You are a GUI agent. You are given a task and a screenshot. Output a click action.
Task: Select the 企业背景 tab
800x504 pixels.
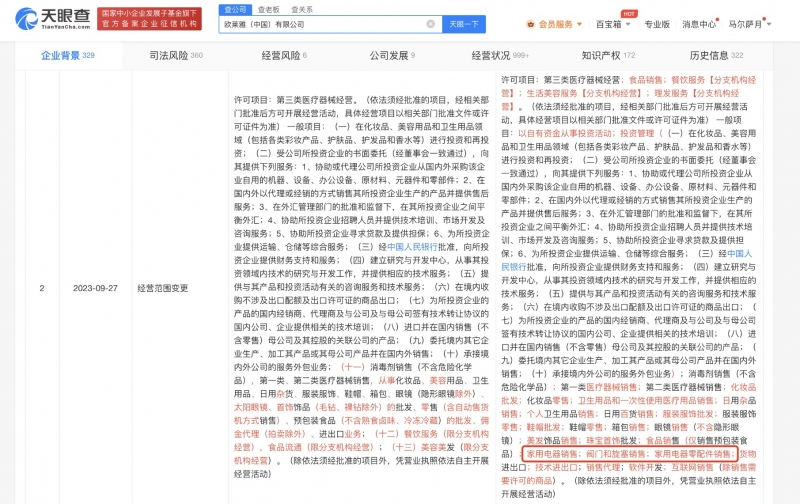[x=68, y=56]
